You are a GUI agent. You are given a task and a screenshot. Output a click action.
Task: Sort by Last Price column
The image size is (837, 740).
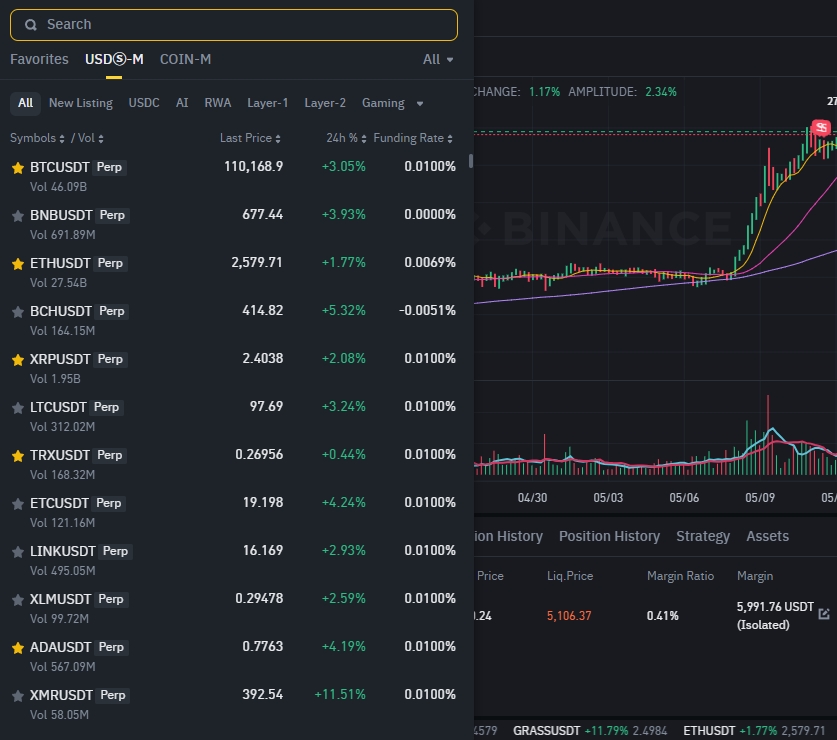coord(250,138)
